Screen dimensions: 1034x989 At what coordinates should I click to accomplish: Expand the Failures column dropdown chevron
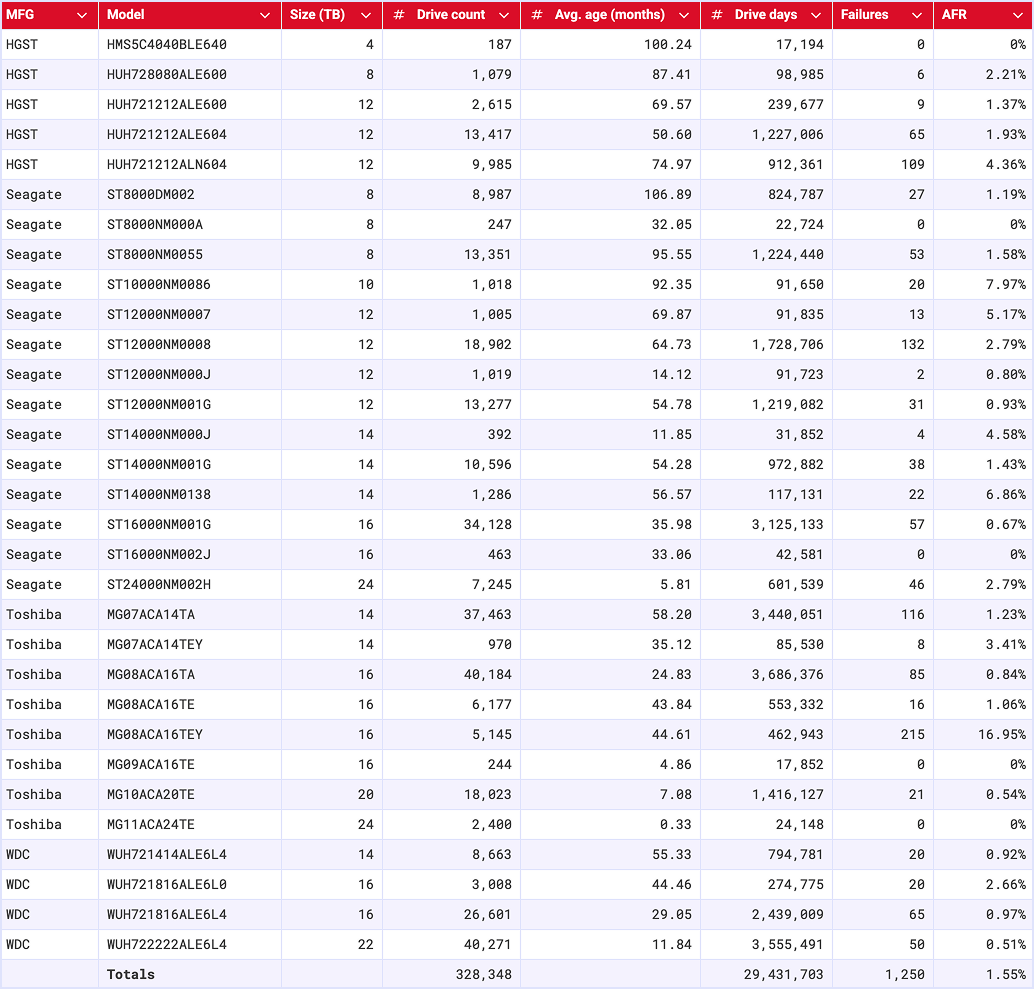917,15
